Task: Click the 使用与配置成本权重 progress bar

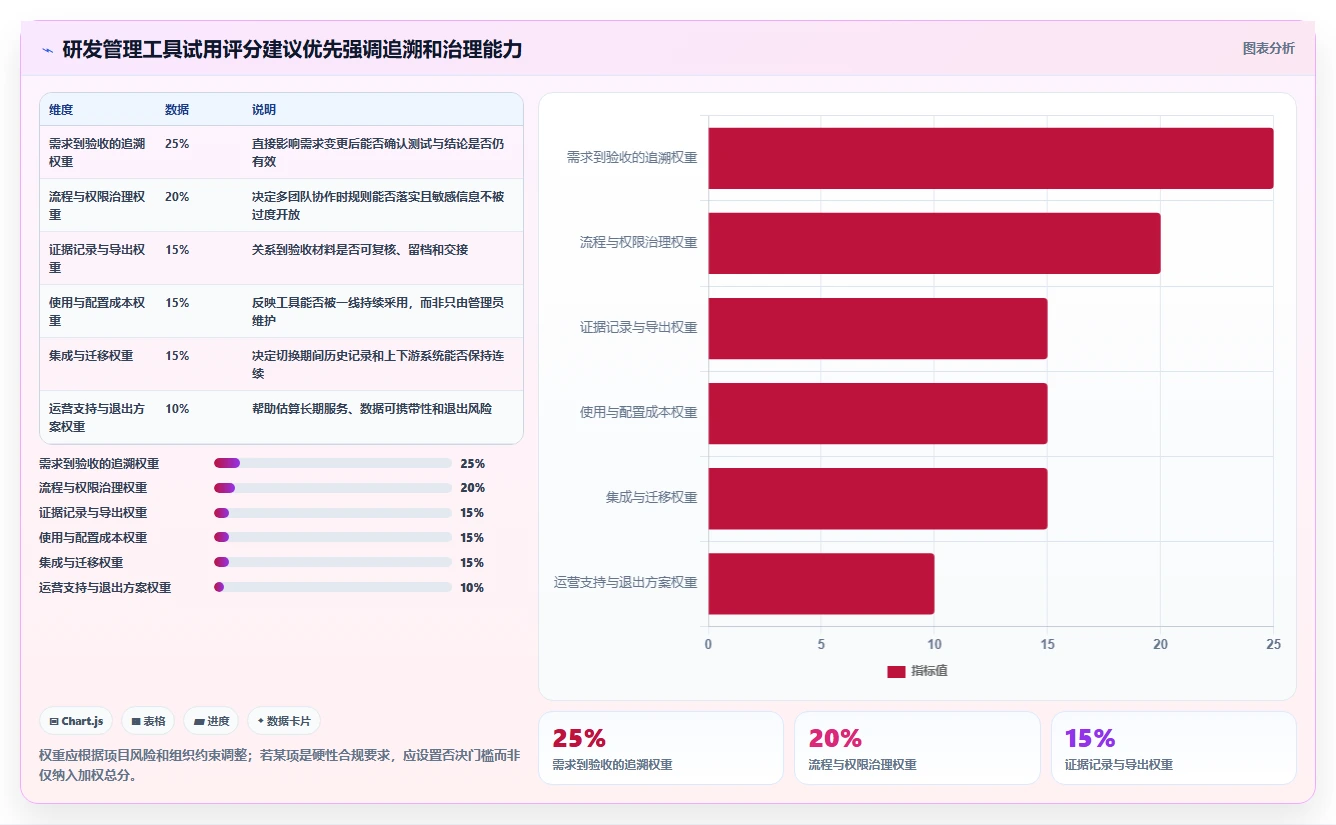Action: click(x=333, y=538)
